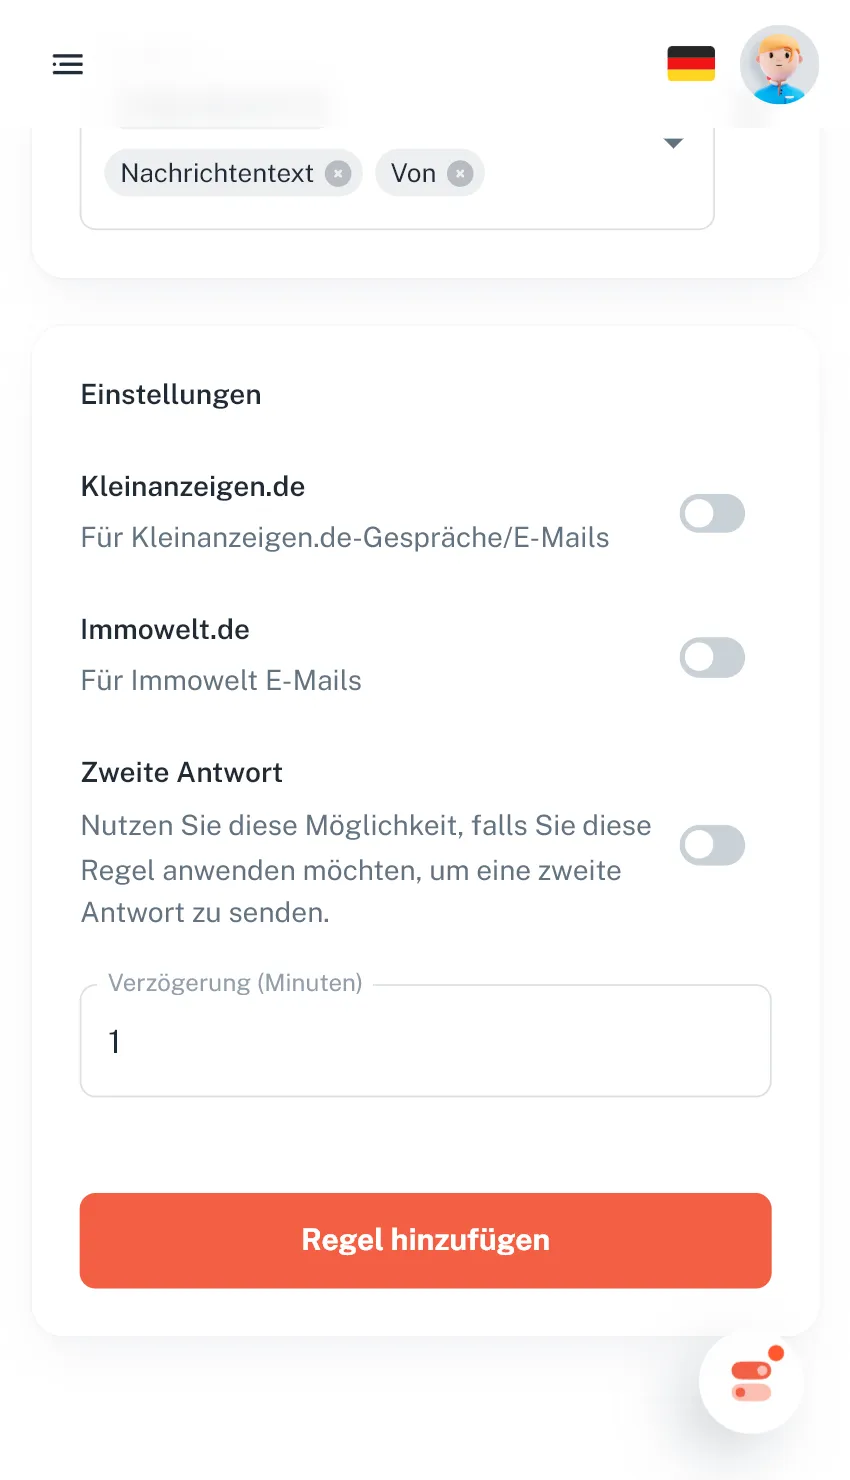The image size is (850, 1480).
Task: Remove the Nachrichtentext chip with its x icon
Action: click(339, 174)
